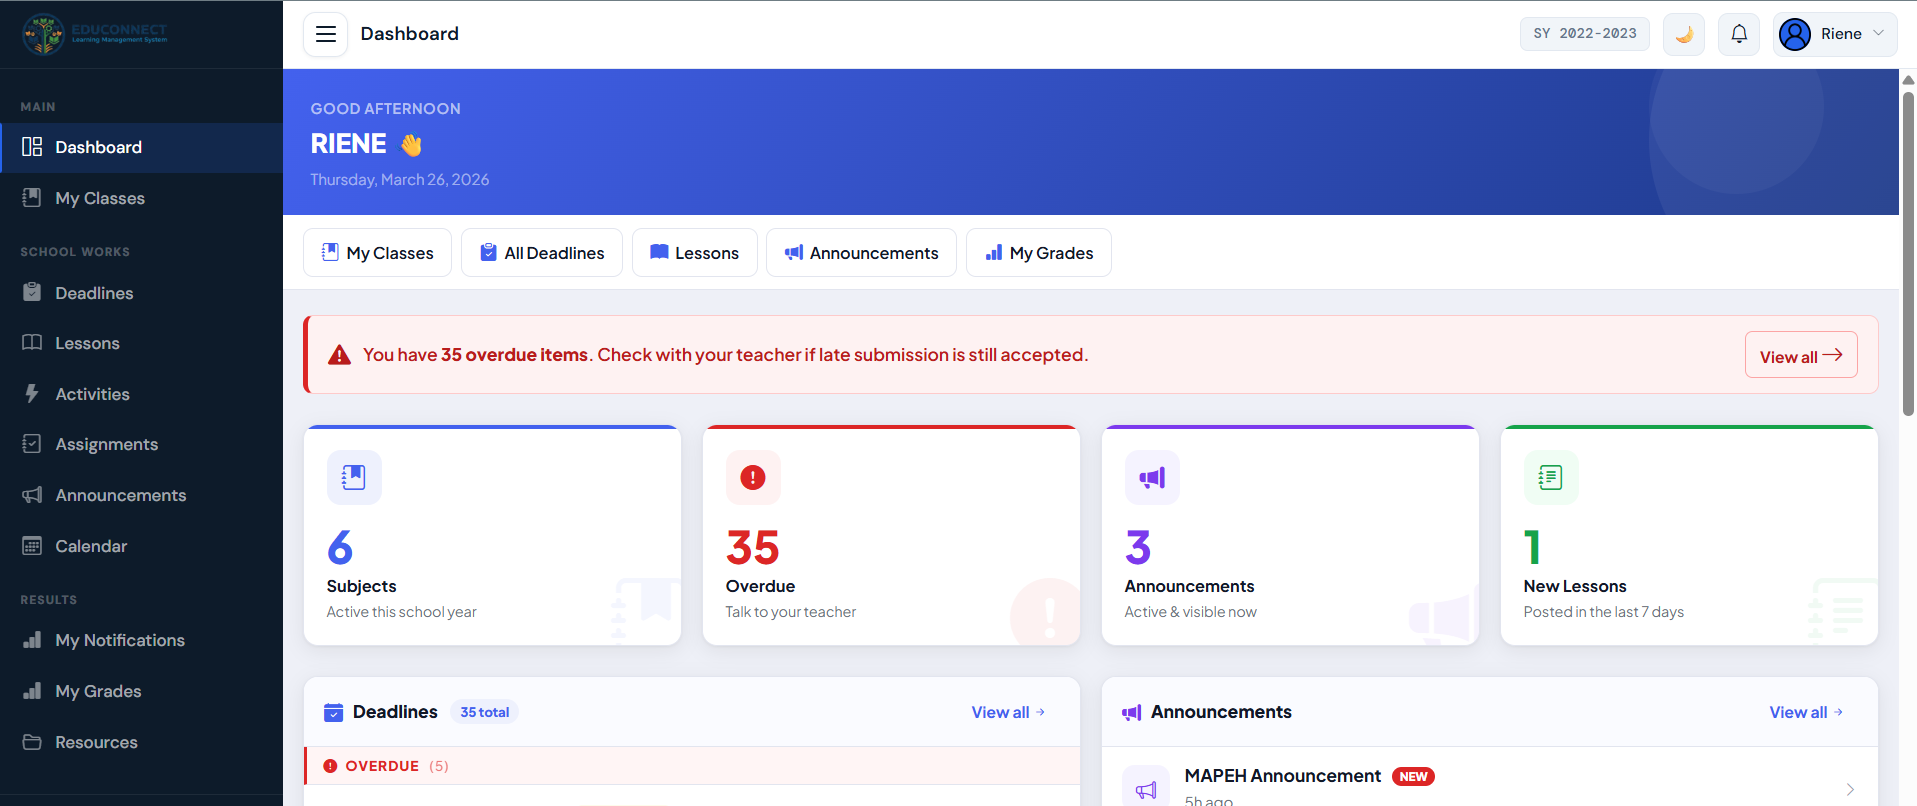This screenshot has height=806, width=1917.
Task: Click the scrollbar up arrow
Action: click(1908, 79)
